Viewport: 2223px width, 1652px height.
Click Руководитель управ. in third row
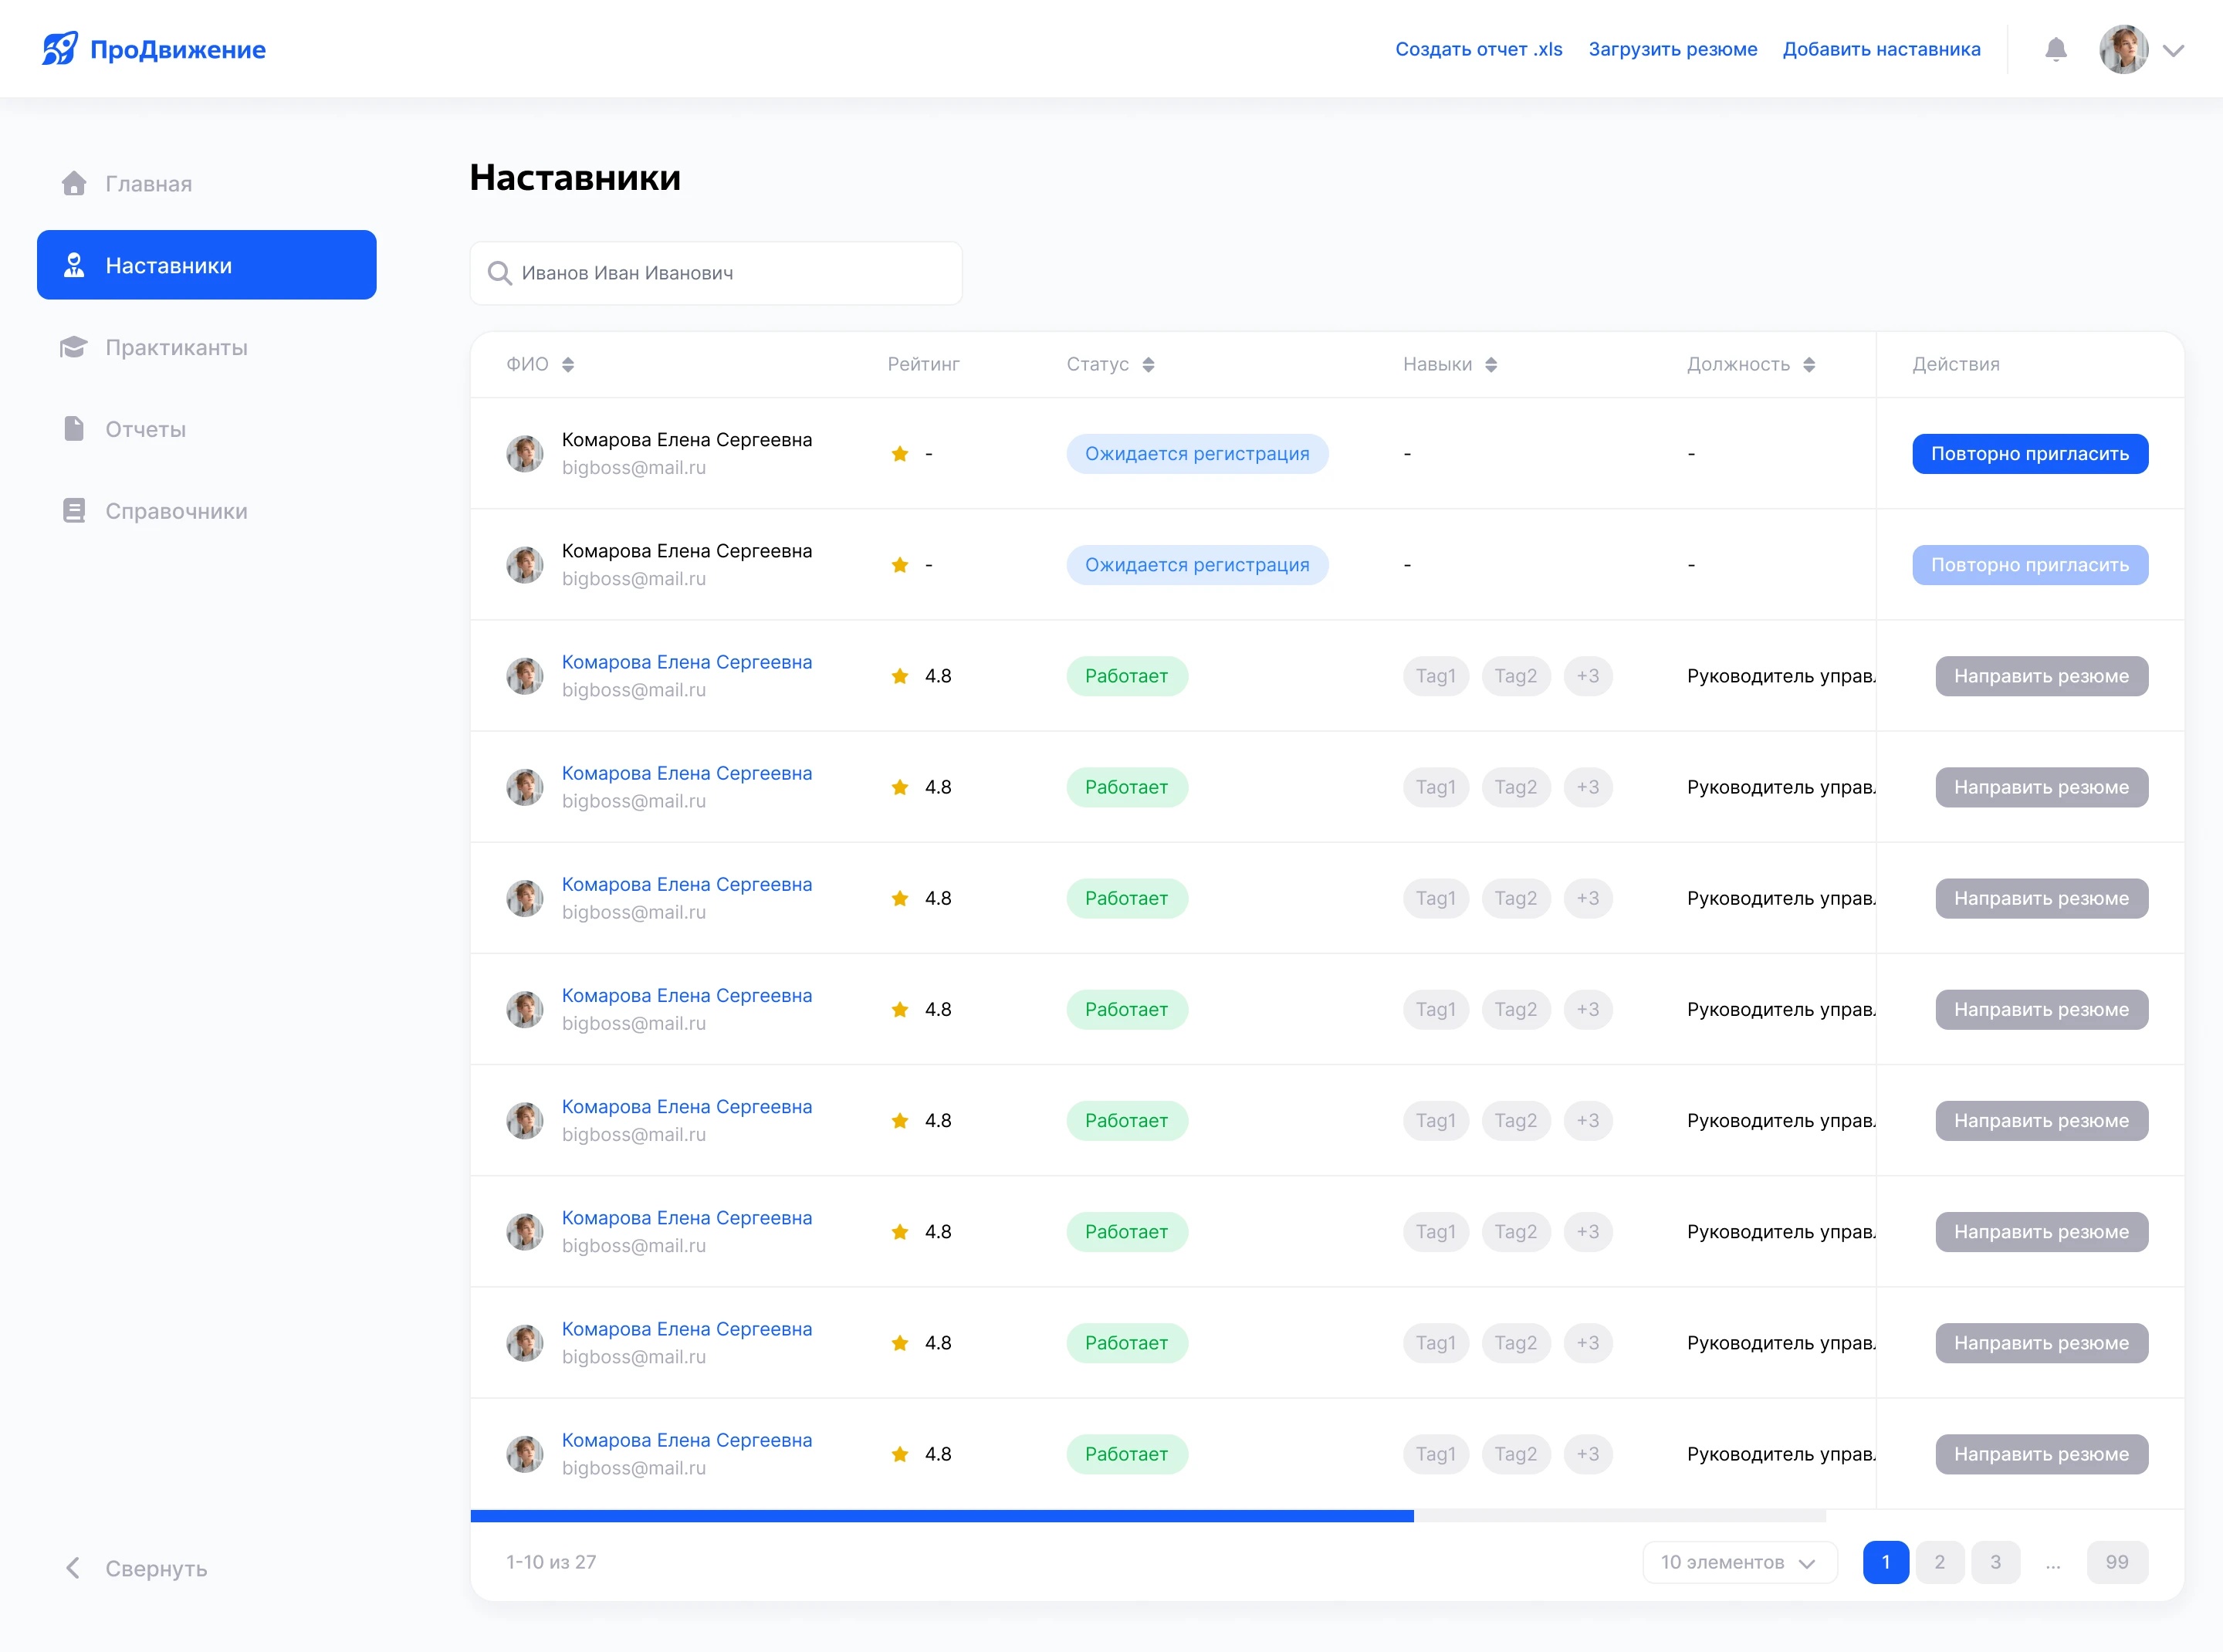click(x=1781, y=676)
